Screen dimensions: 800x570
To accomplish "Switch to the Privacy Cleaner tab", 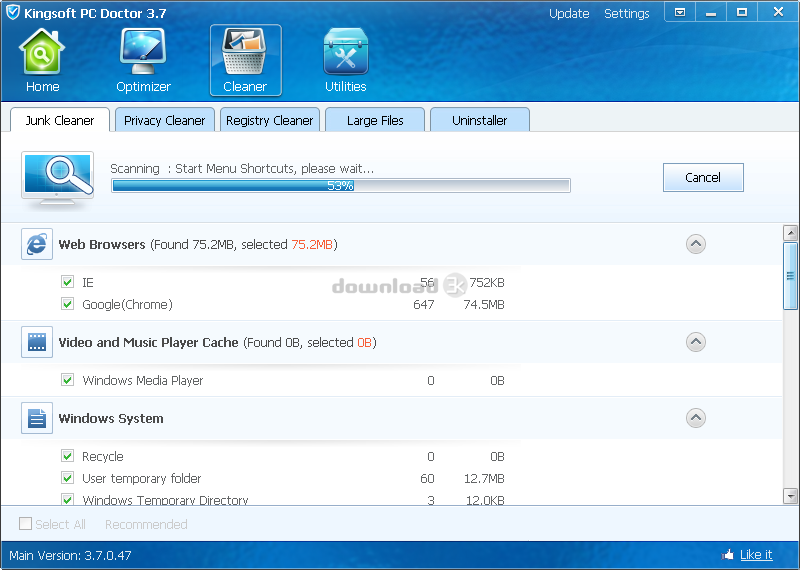I will tap(164, 120).
